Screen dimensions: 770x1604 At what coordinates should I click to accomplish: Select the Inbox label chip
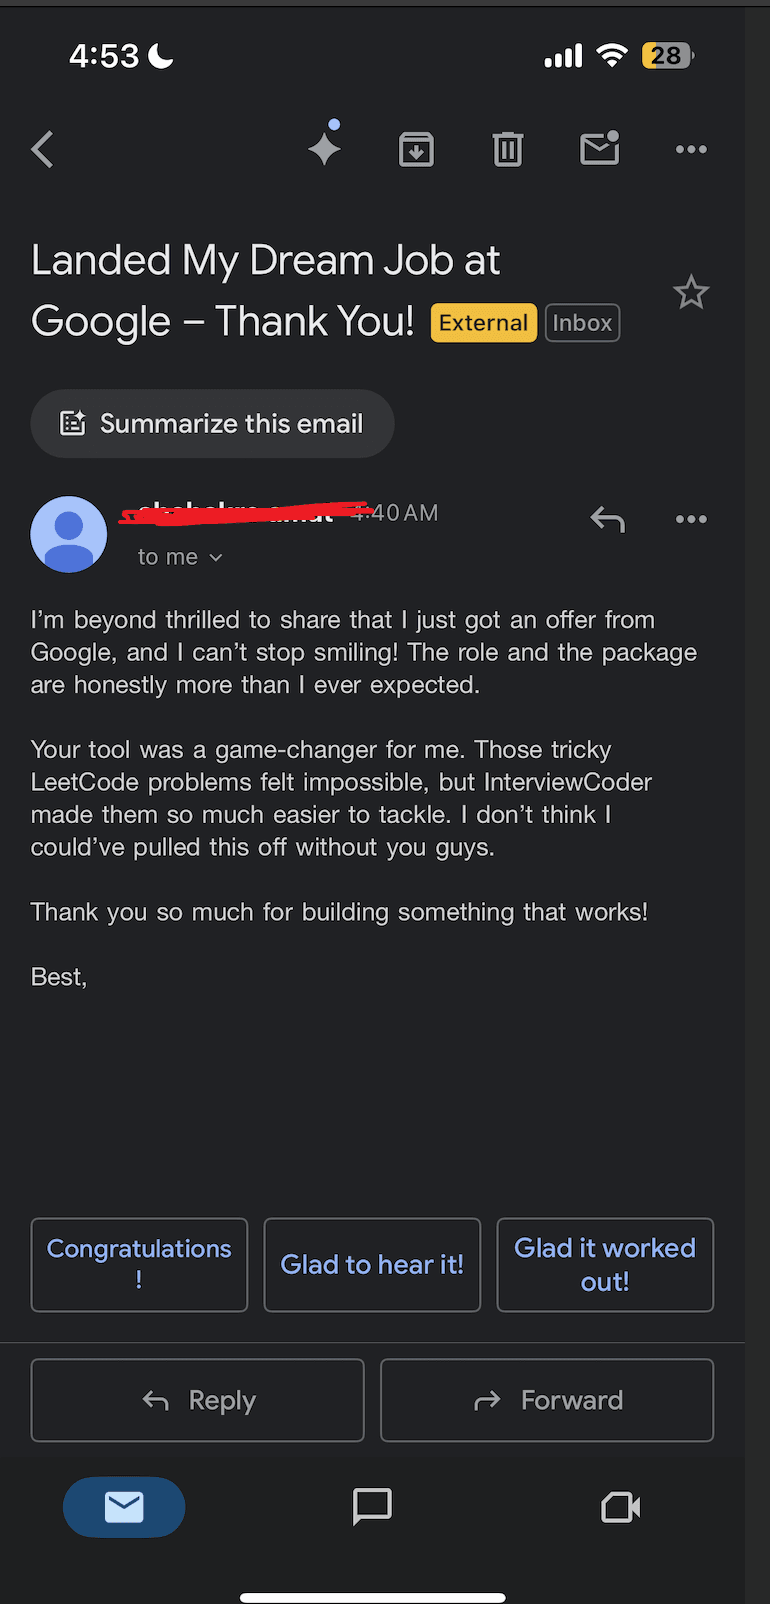pyautogui.click(x=583, y=322)
